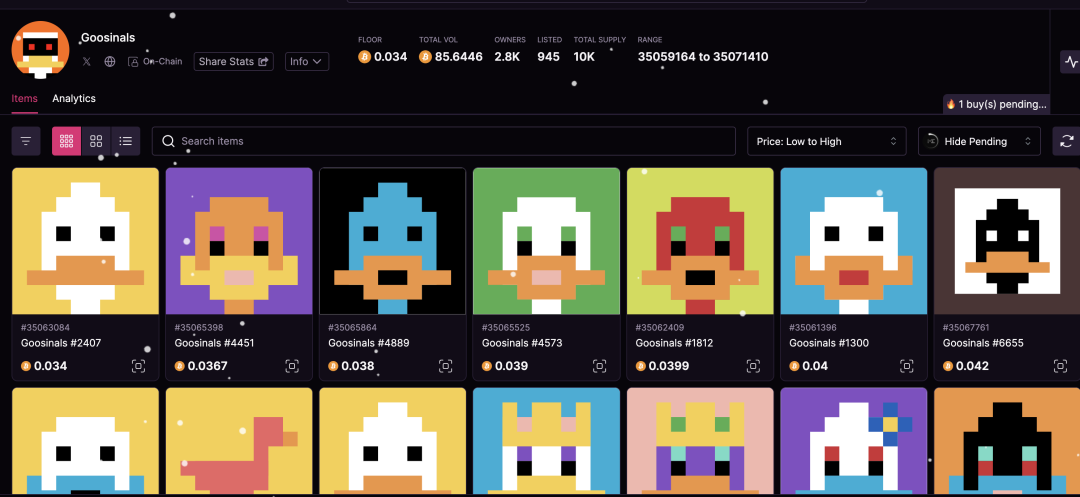The width and height of the screenshot is (1080, 497).
Task: Click the On-Chain indicator icon
Action: 133,61
